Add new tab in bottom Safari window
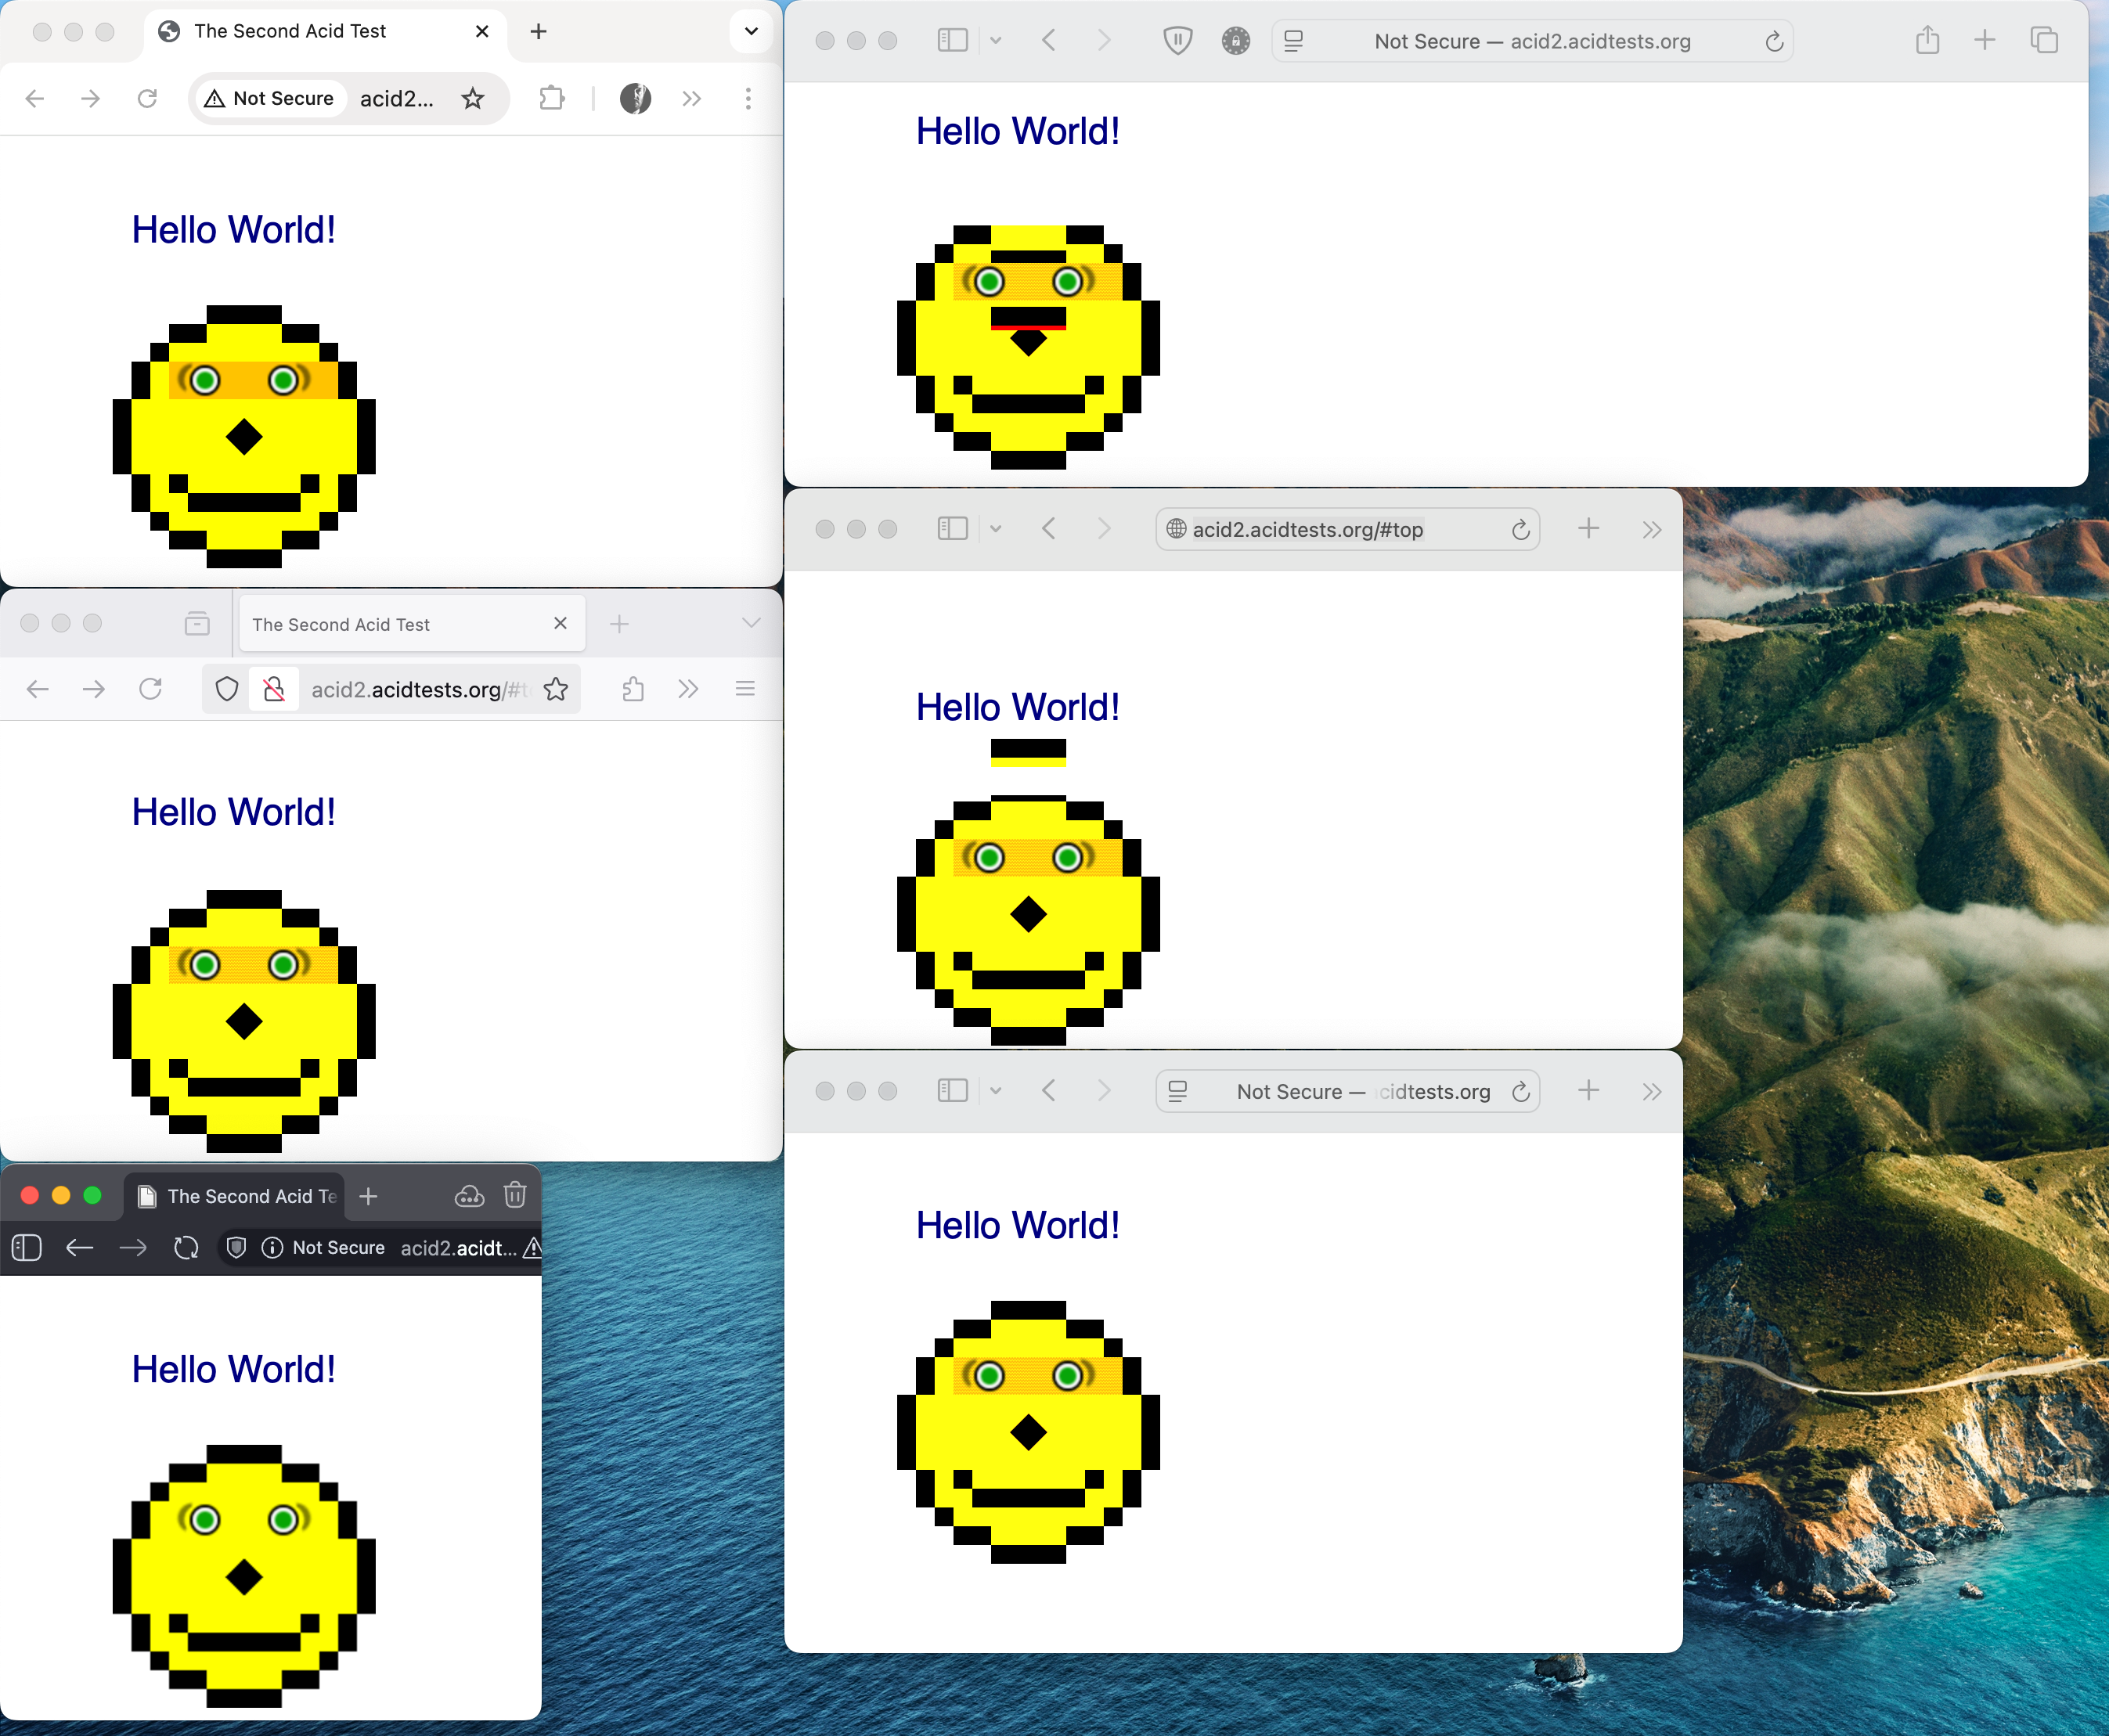Viewport: 2109px width, 1736px height. (1589, 1090)
